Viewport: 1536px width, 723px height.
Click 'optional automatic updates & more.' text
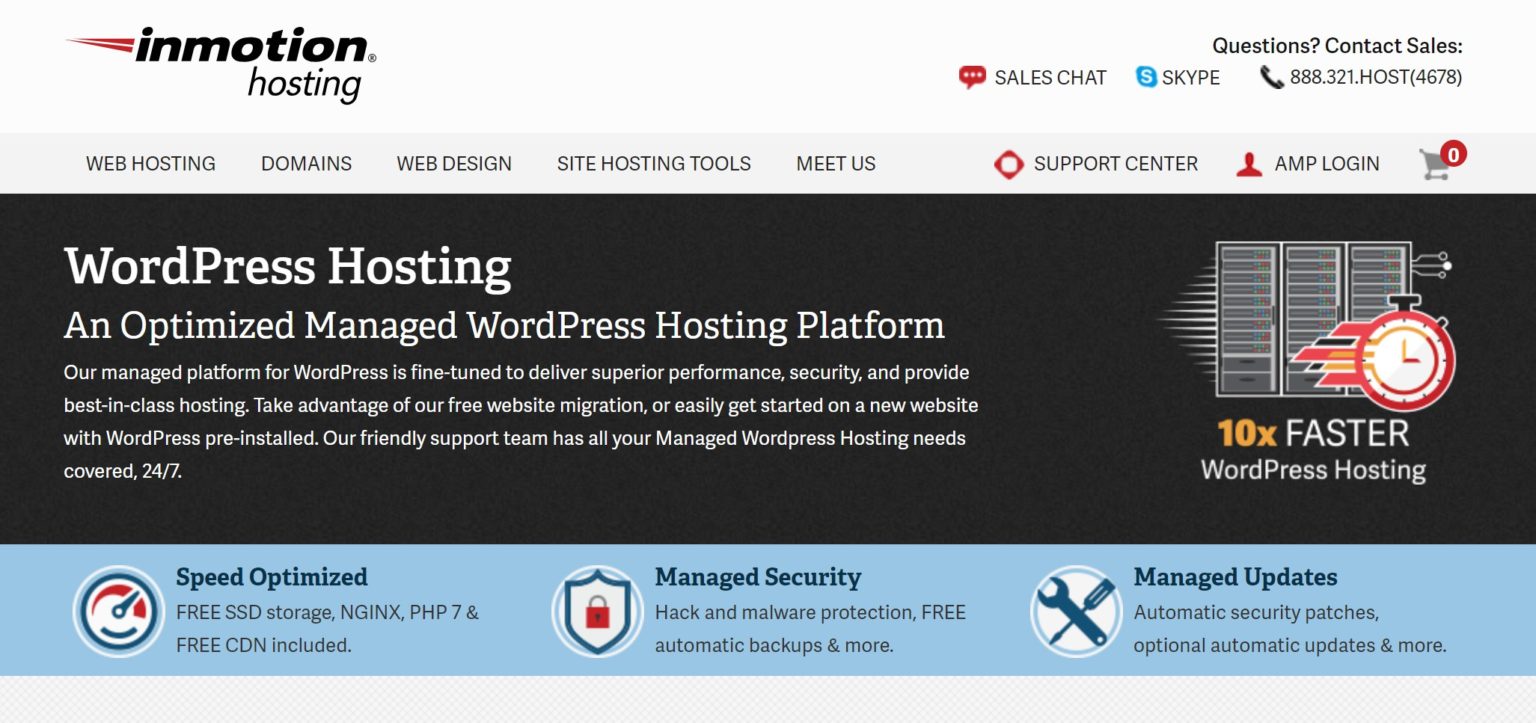[x=1290, y=645]
